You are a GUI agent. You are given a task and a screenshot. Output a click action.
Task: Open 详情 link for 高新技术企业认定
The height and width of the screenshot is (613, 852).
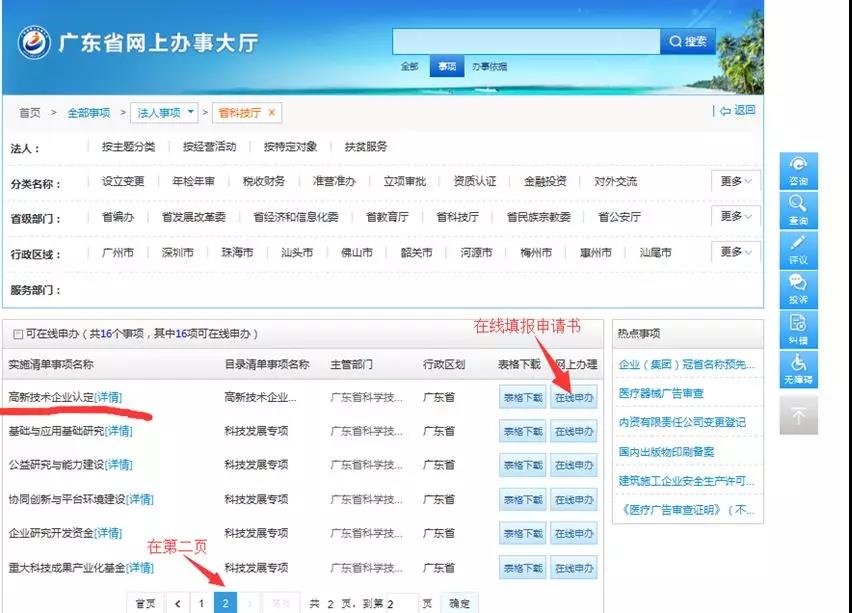point(108,397)
